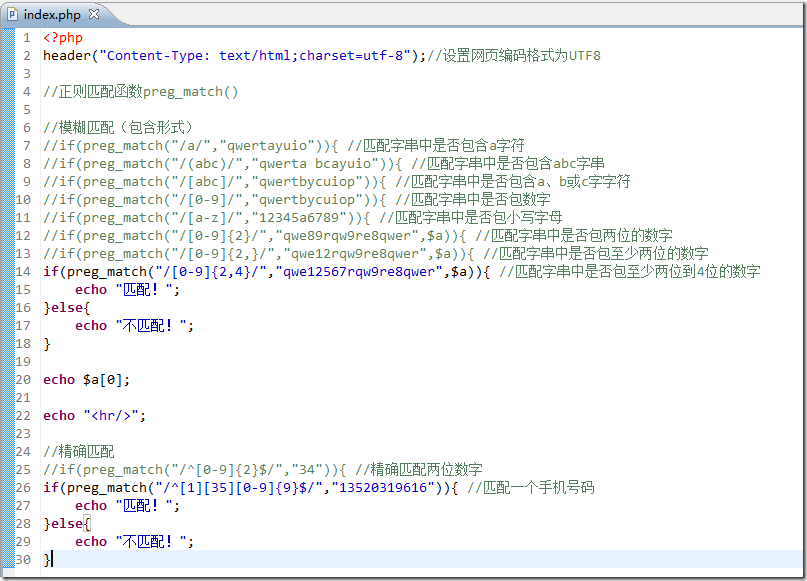Viewport: 807px width, 581px height.
Task: Click the echo "<hr/>" statement
Action: pyautogui.click(x=95, y=416)
